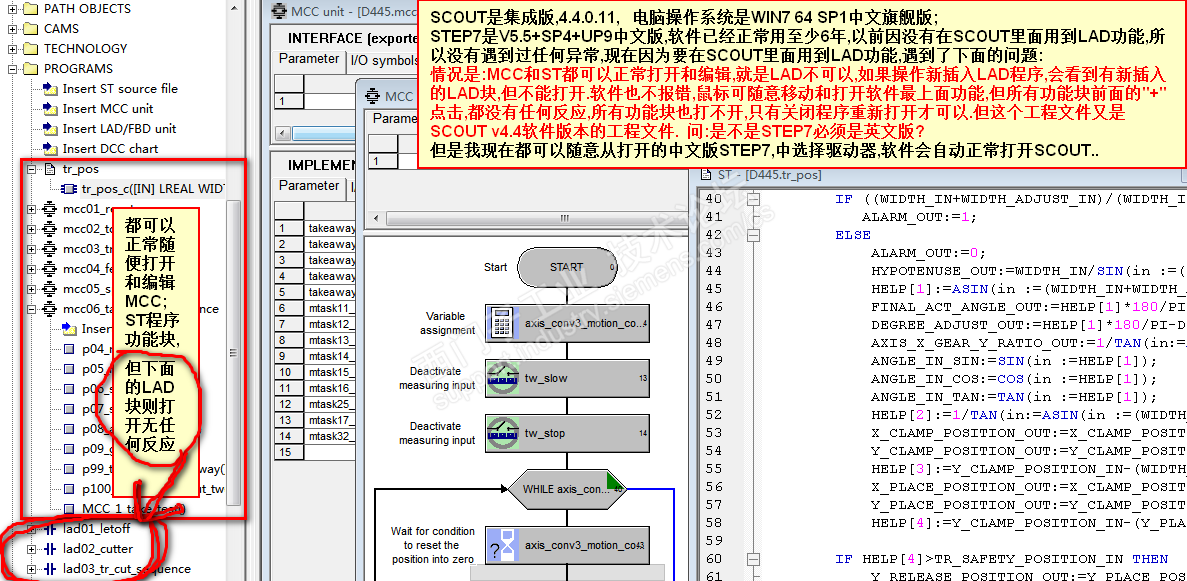Select the mcc01 unit icon in tree

pos(51,208)
